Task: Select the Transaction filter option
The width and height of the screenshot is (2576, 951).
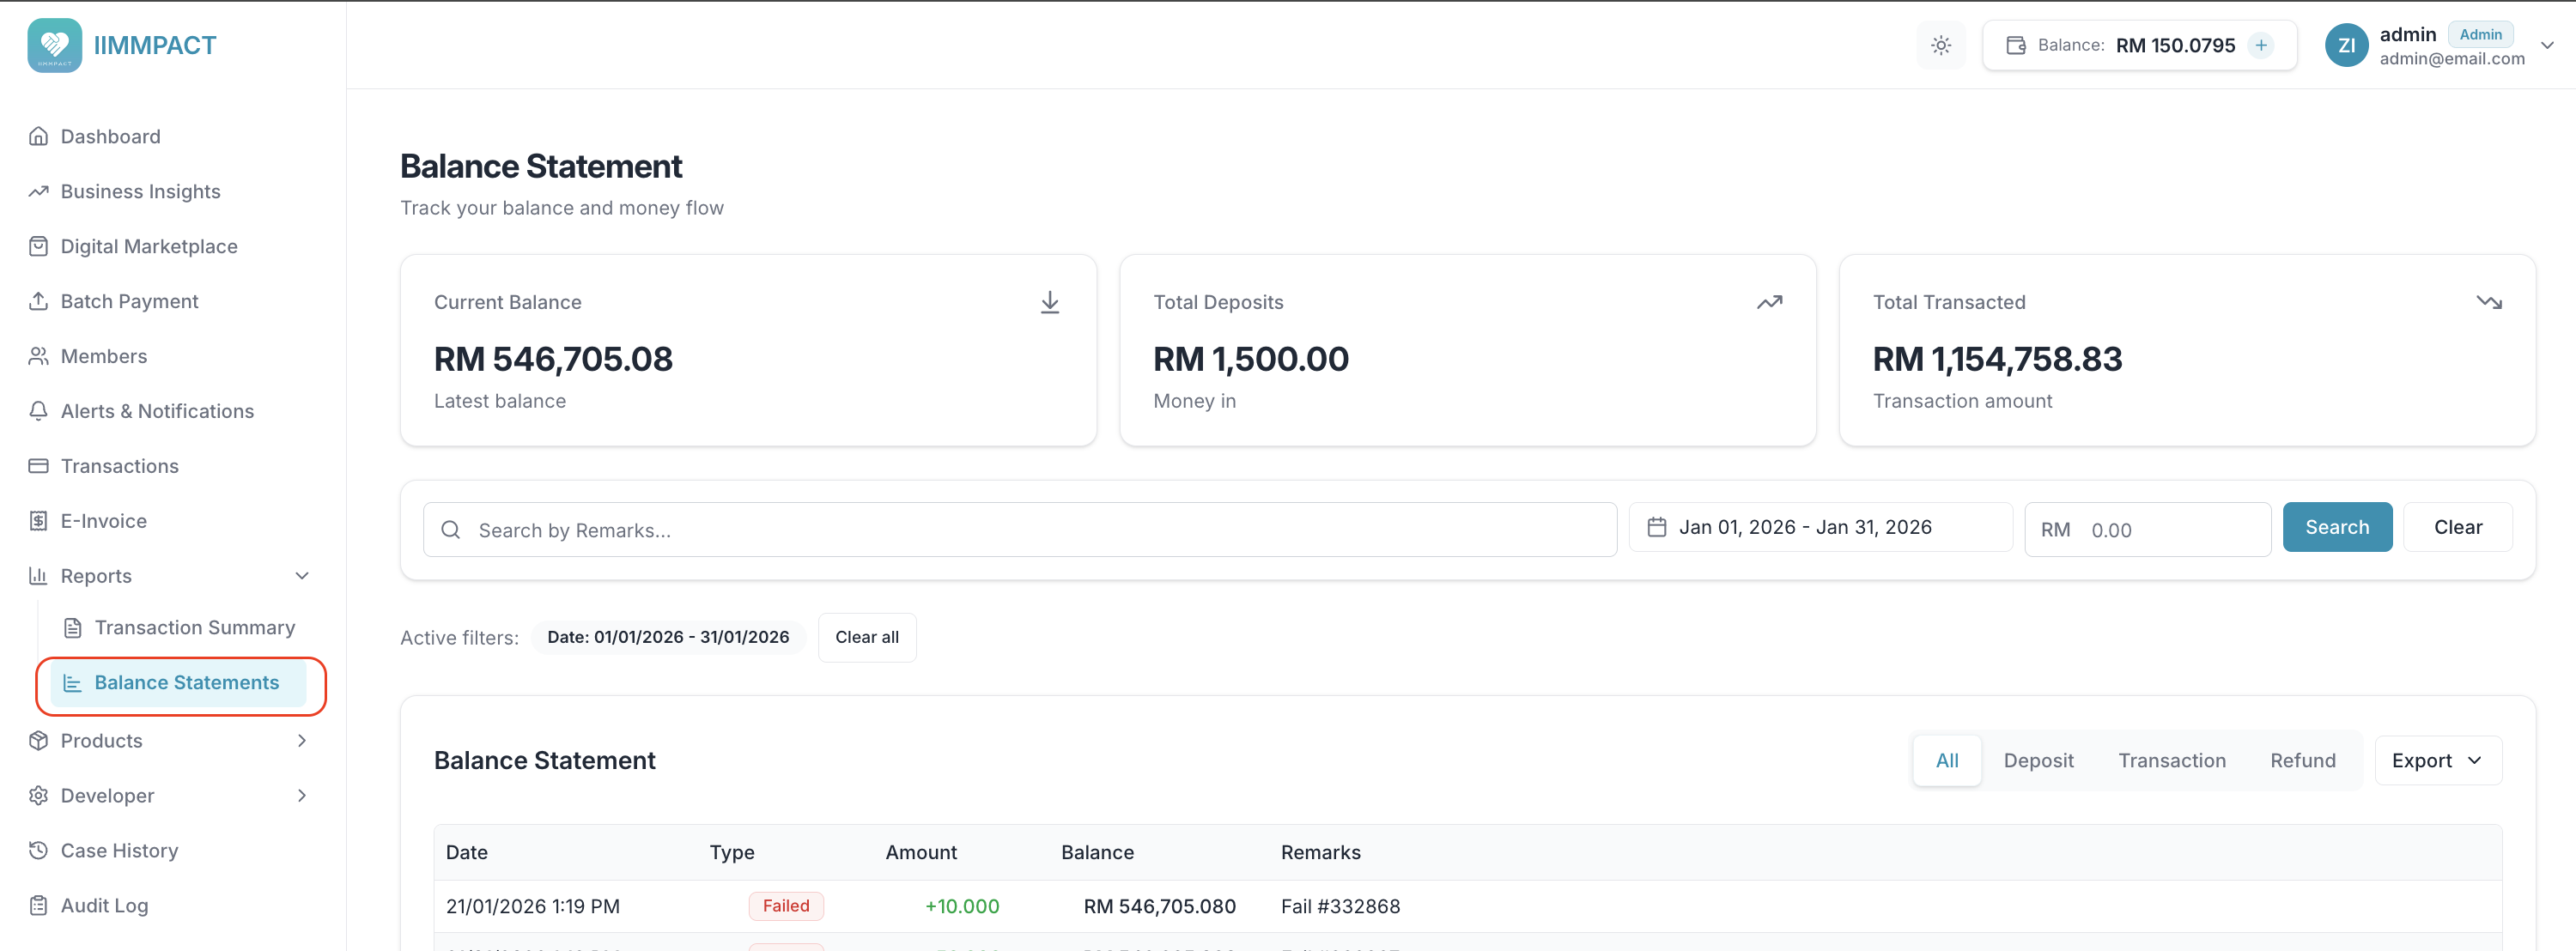Action: [2171, 760]
